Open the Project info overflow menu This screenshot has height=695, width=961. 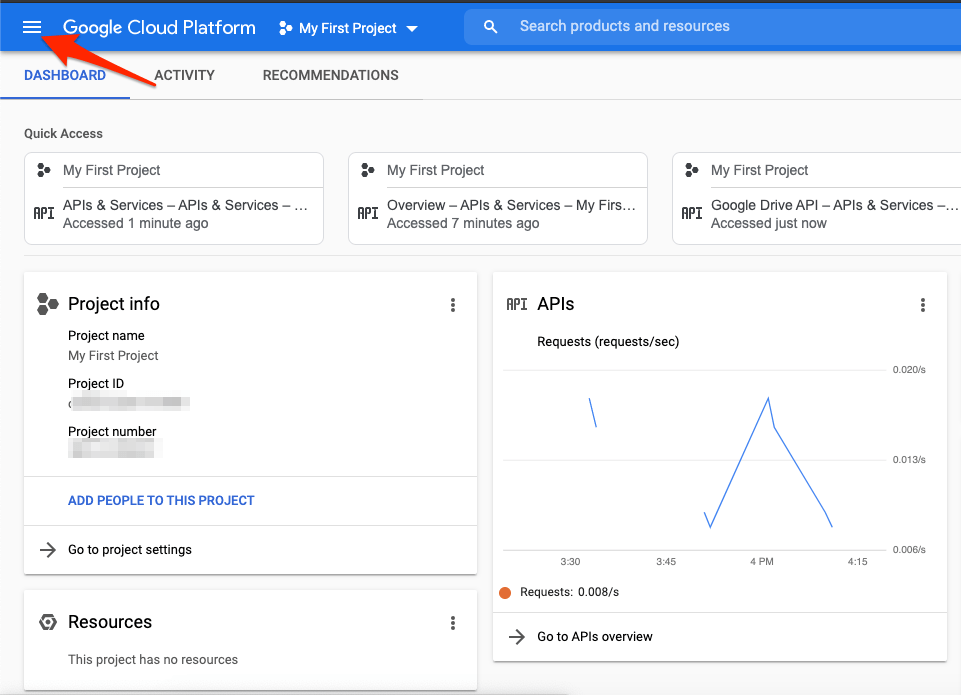point(452,305)
